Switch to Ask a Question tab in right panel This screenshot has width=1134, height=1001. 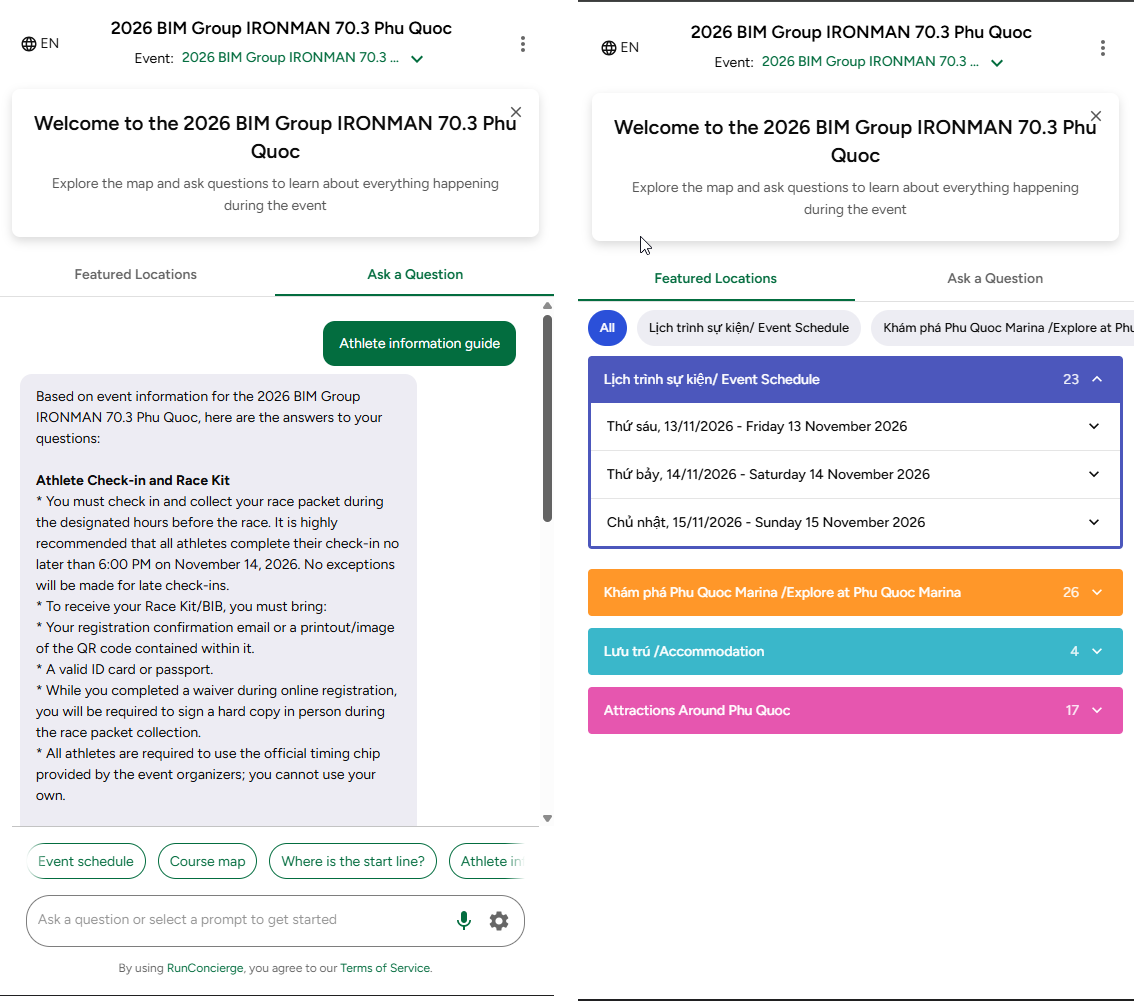click(x=994, y=278)
